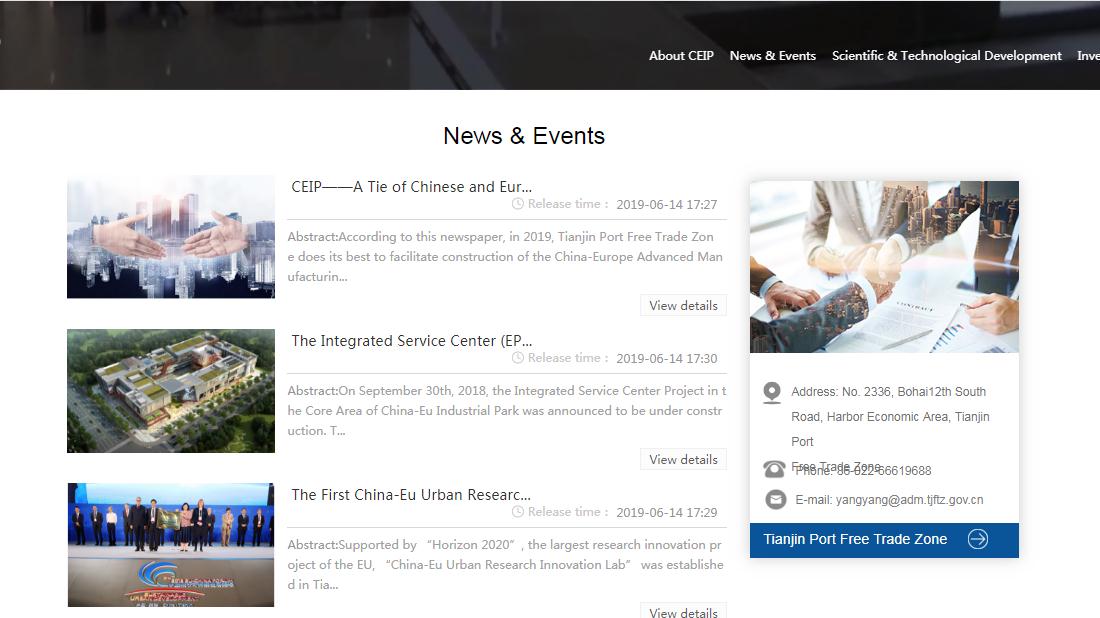1100x618 pixels.
Task: Open the Integrated Service Center building thumbnail
Action: point(171,391)
